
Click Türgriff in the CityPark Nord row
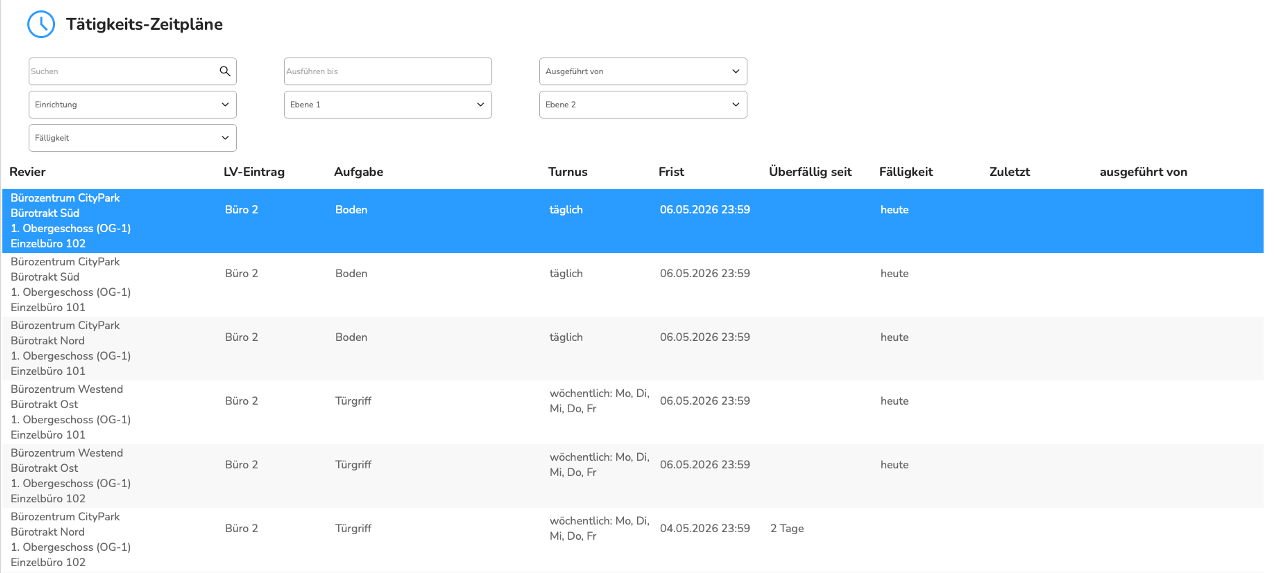tap(353, 528)
